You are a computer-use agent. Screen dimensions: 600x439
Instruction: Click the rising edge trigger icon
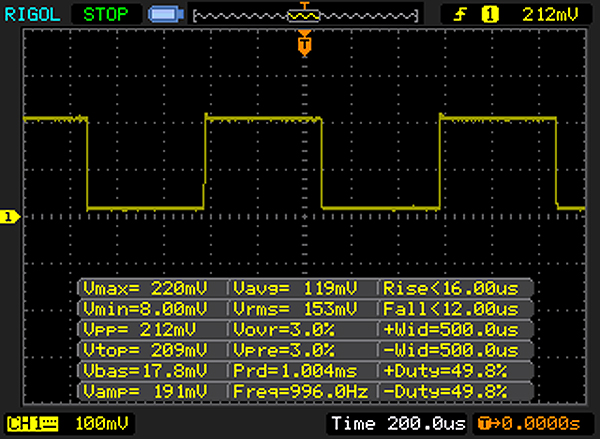[x=460, y=15]
